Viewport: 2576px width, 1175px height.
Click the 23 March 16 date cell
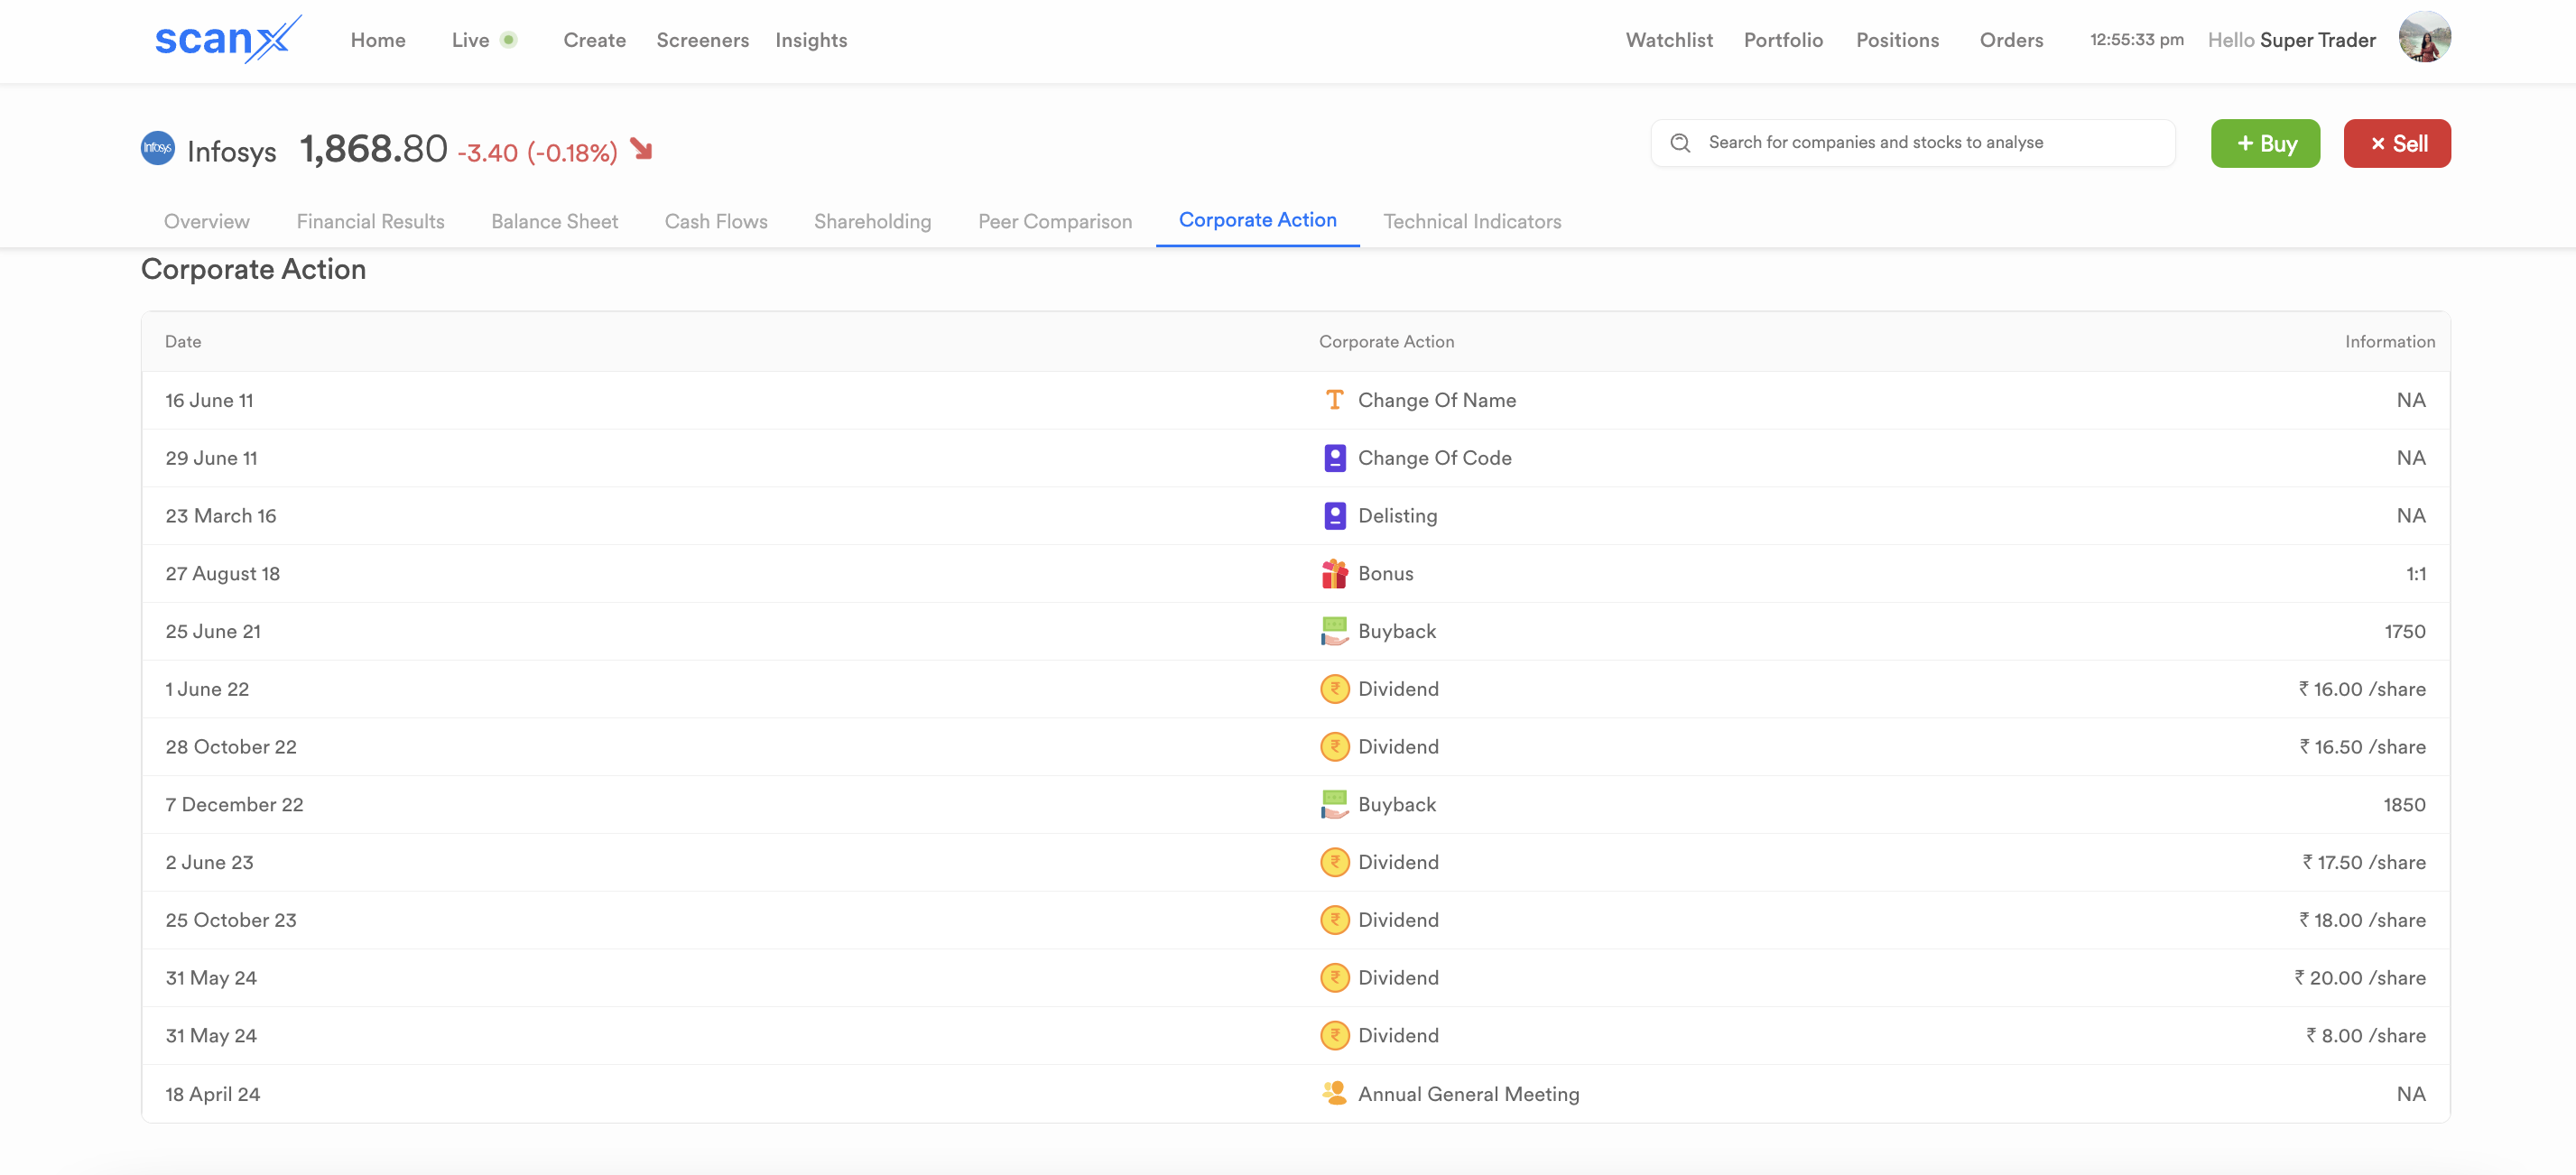click(221, 516)
